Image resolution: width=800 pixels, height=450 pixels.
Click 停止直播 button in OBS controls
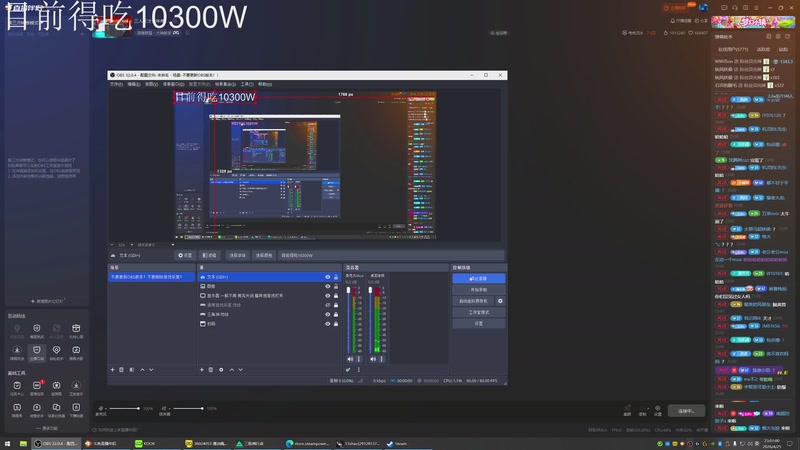point(479,279)
